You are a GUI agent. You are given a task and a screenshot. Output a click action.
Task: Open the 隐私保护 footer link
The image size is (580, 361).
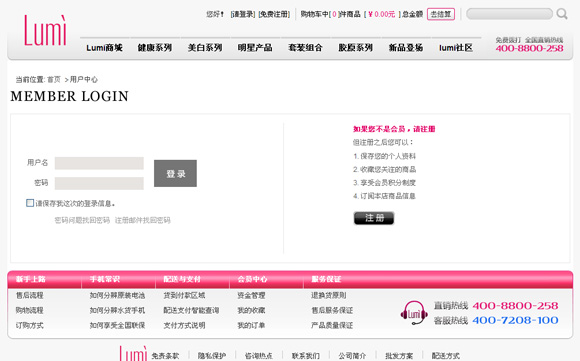pyautogui.click(x=212, y=356)
